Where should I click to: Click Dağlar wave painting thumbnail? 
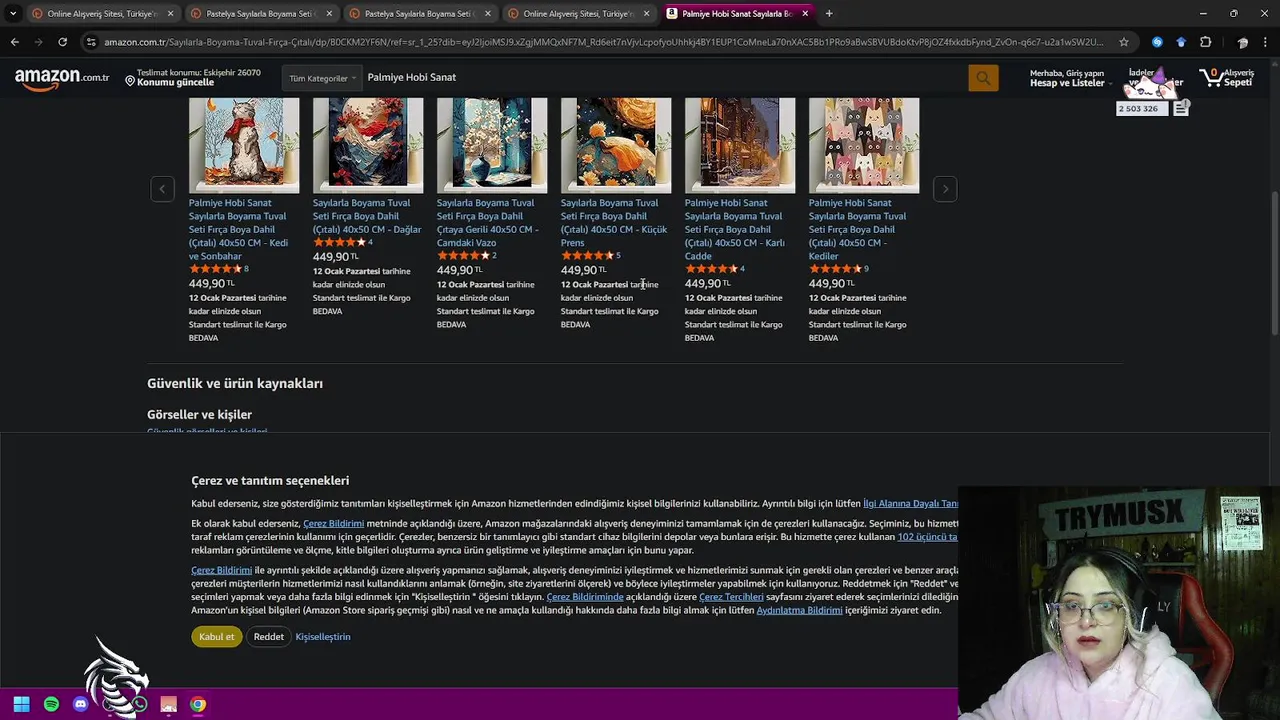368,145
